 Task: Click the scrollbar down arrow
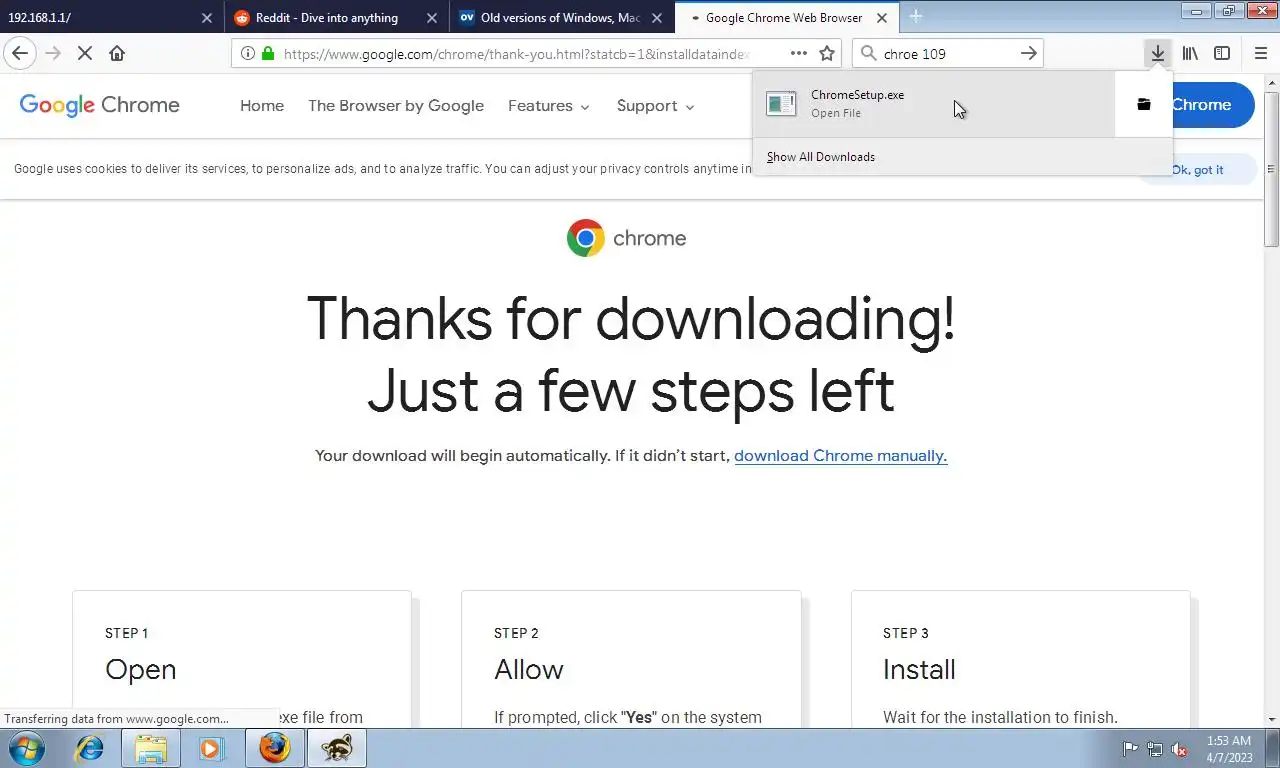coord(1271,719)
